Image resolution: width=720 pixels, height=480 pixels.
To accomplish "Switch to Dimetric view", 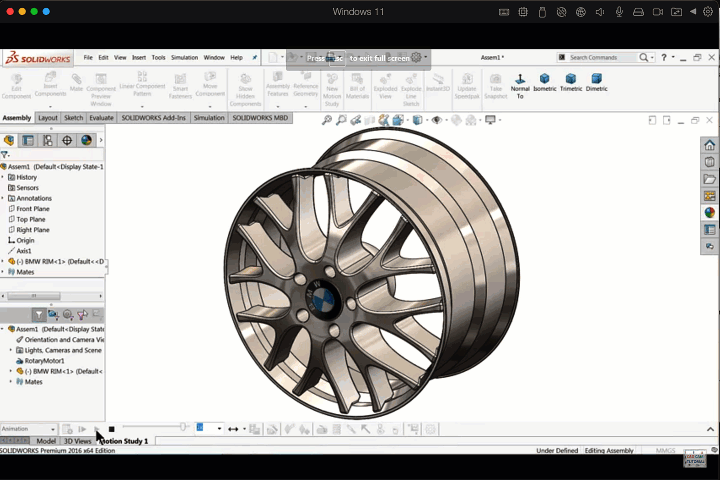I will (x=597, y=79).
